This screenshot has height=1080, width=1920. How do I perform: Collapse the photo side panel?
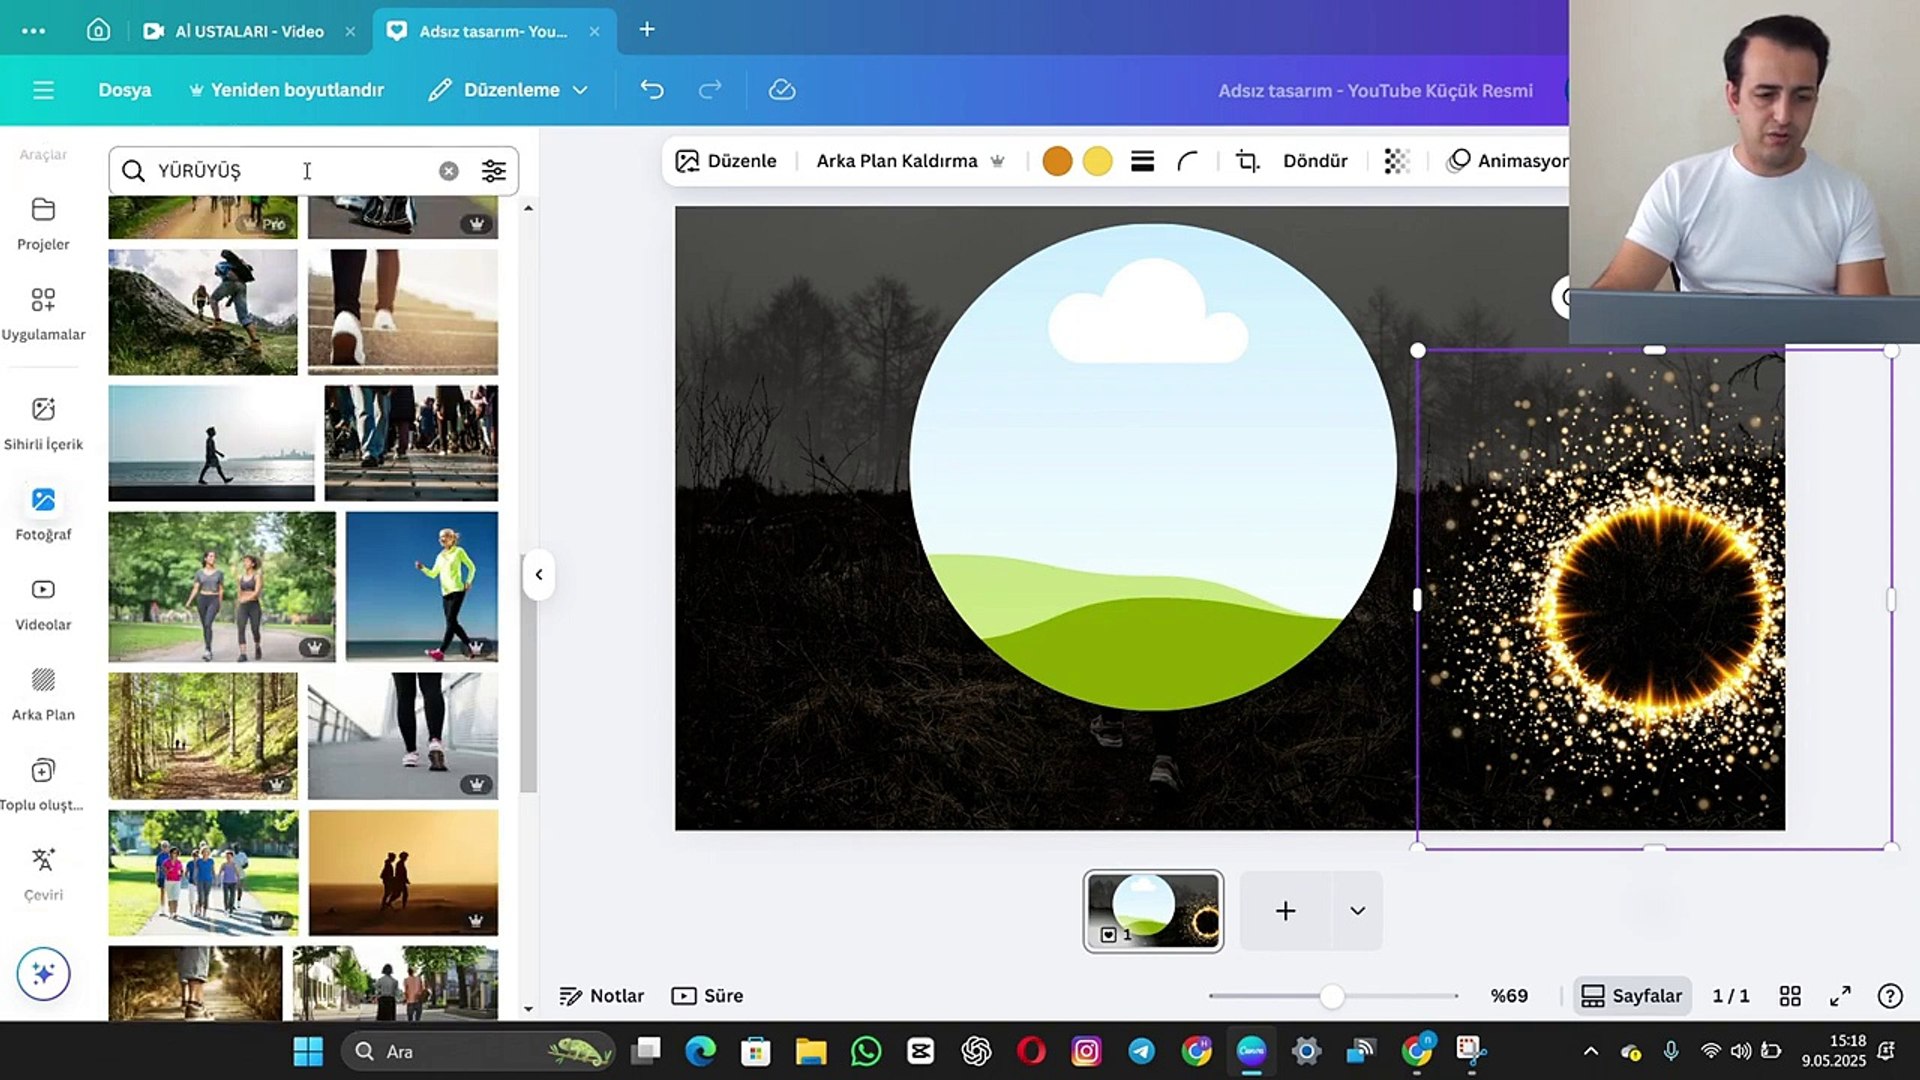538,575
